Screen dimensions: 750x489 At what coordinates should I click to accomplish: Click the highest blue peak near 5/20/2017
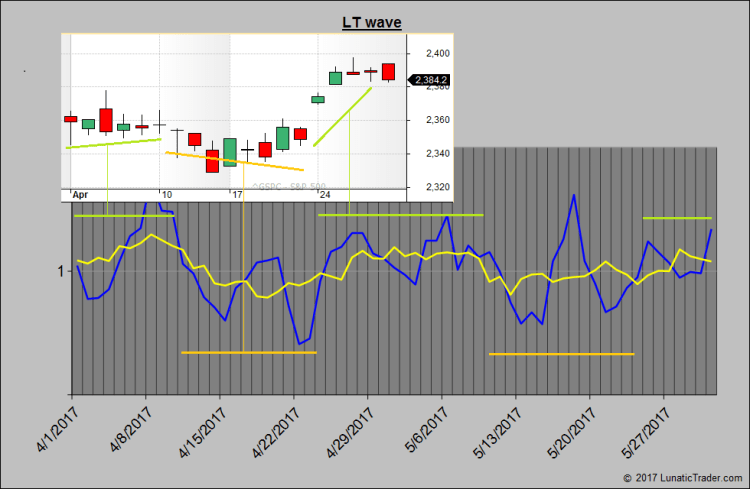pyautogui.click(x=574, y=195)
